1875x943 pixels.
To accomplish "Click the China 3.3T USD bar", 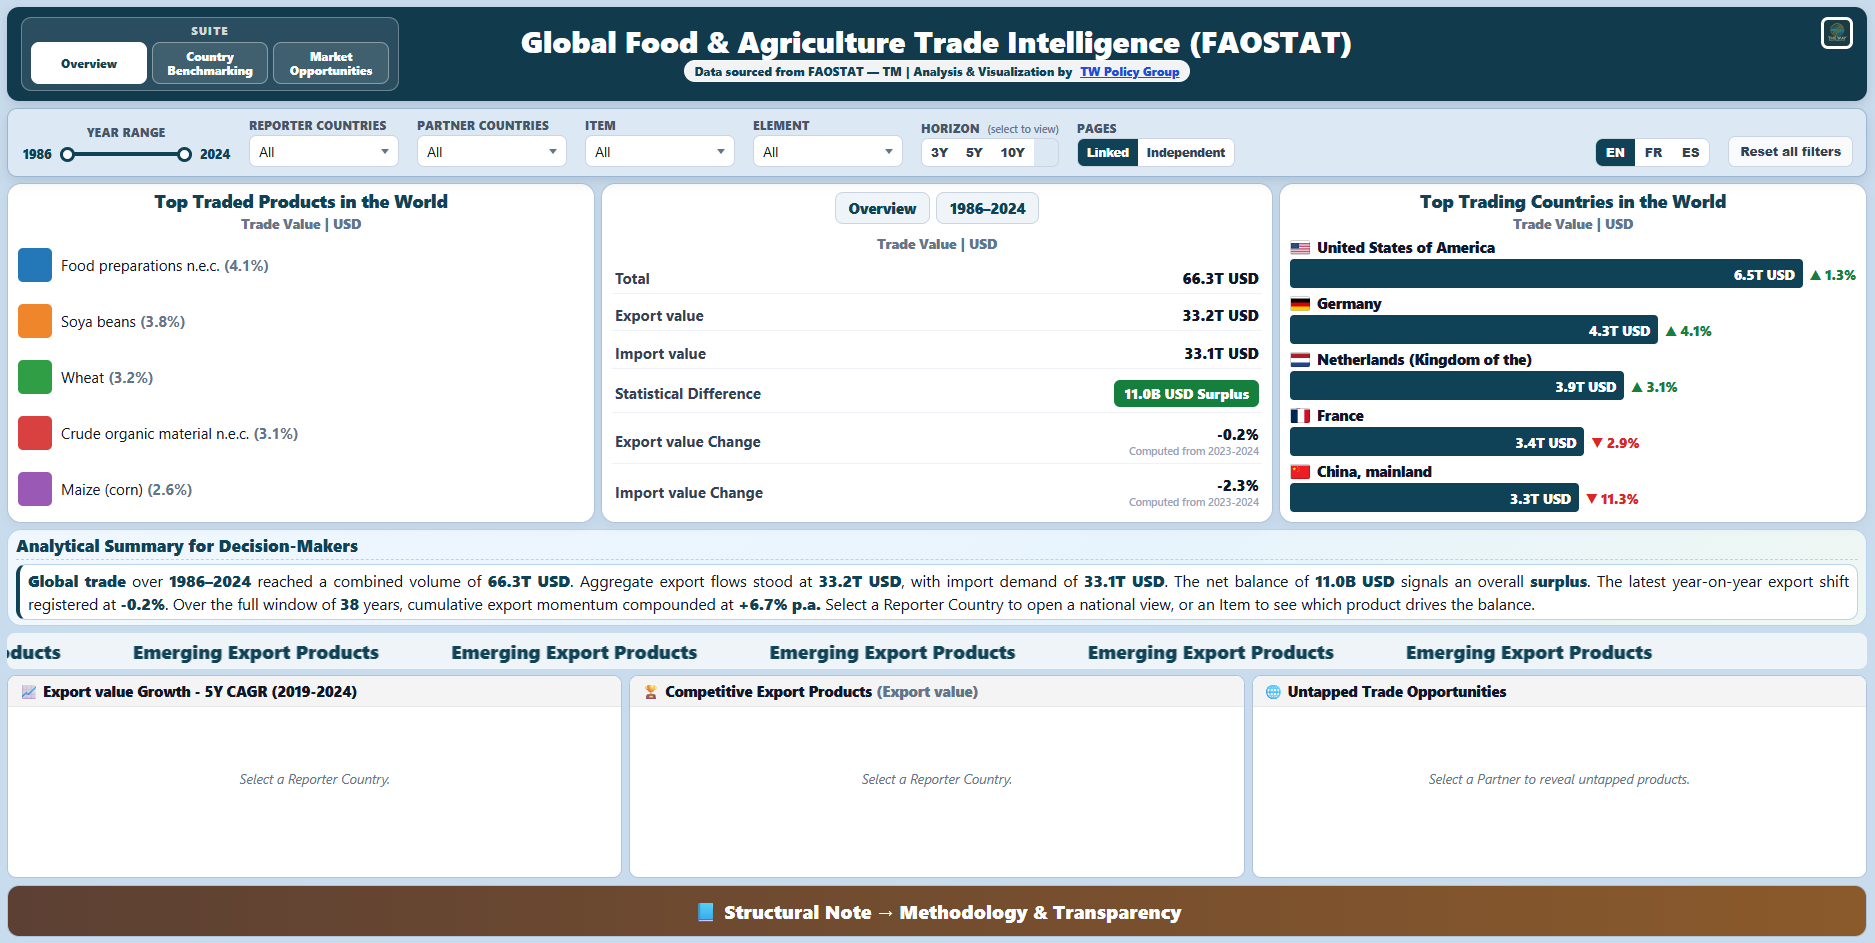I will point(1434,499).
